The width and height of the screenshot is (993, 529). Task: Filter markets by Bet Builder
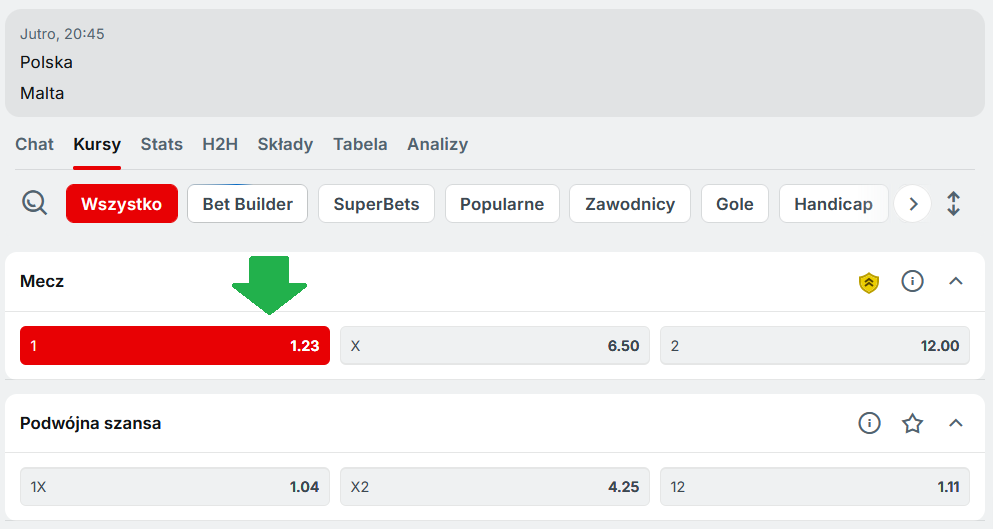(x=247, y=204)
